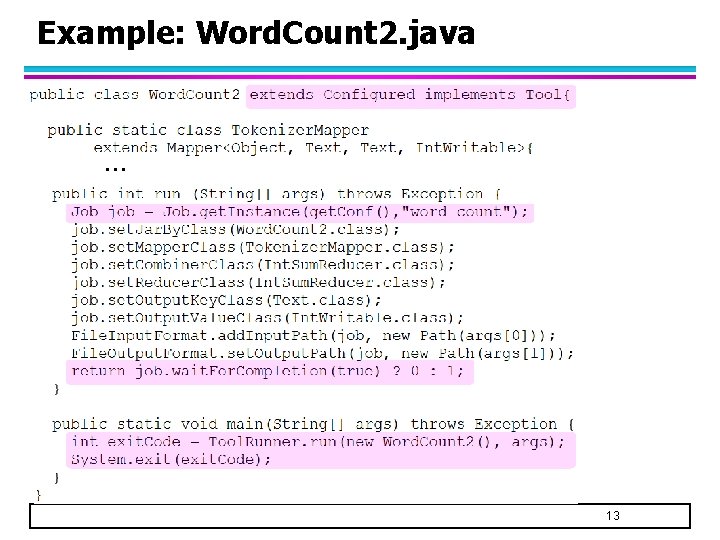This screenshot has height=540, width=720.
Task: Click highlighted 'System.exit(exitCode);' line
Action: coord(171,459)
